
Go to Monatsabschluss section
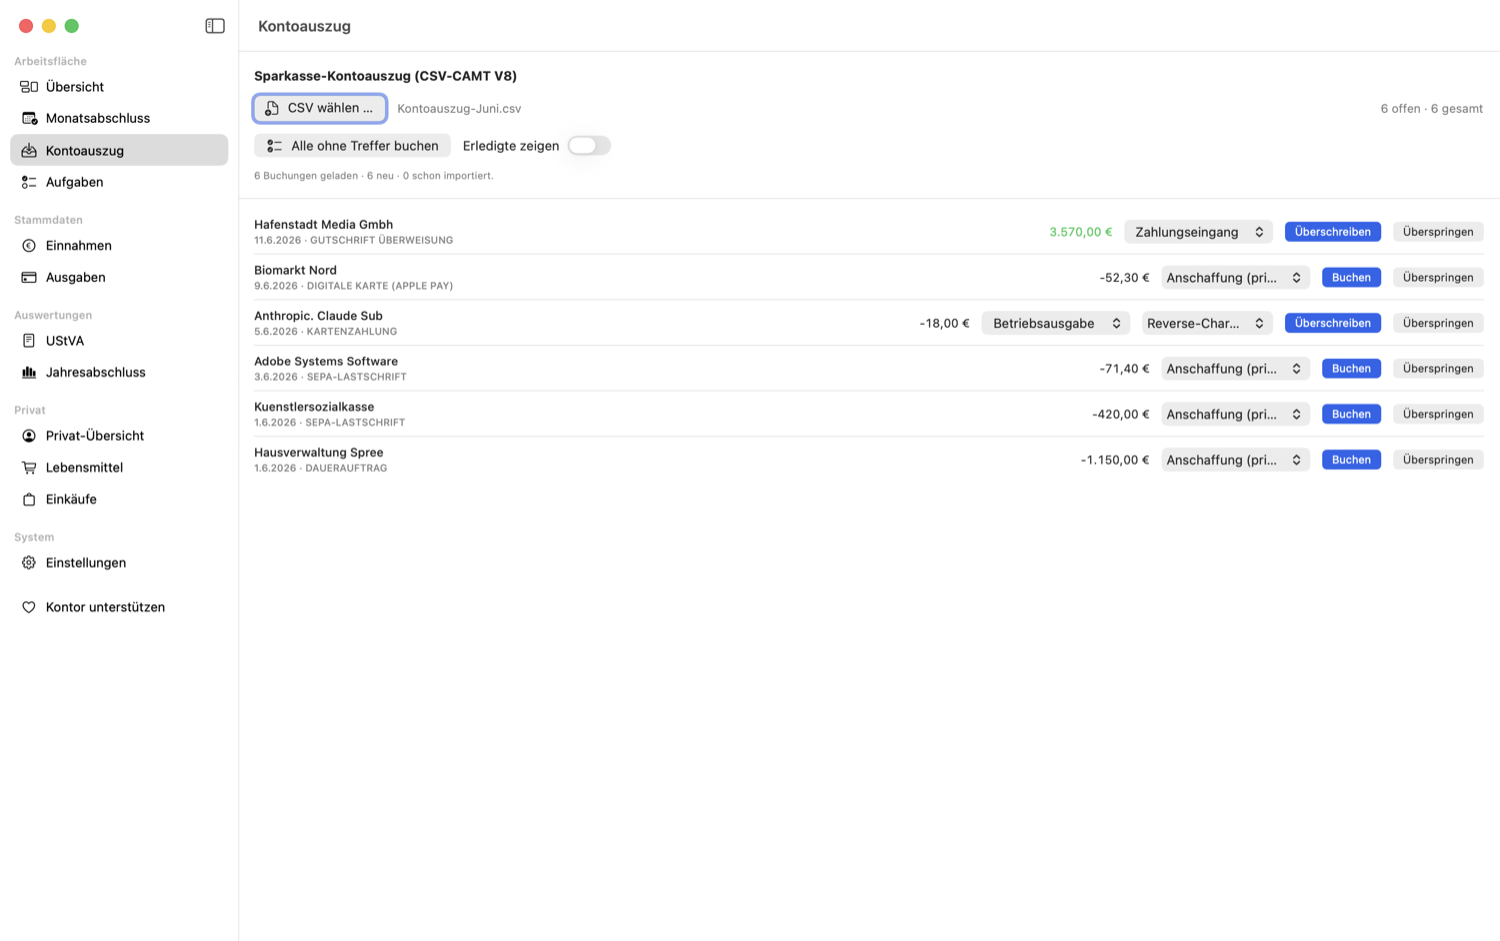119,118
